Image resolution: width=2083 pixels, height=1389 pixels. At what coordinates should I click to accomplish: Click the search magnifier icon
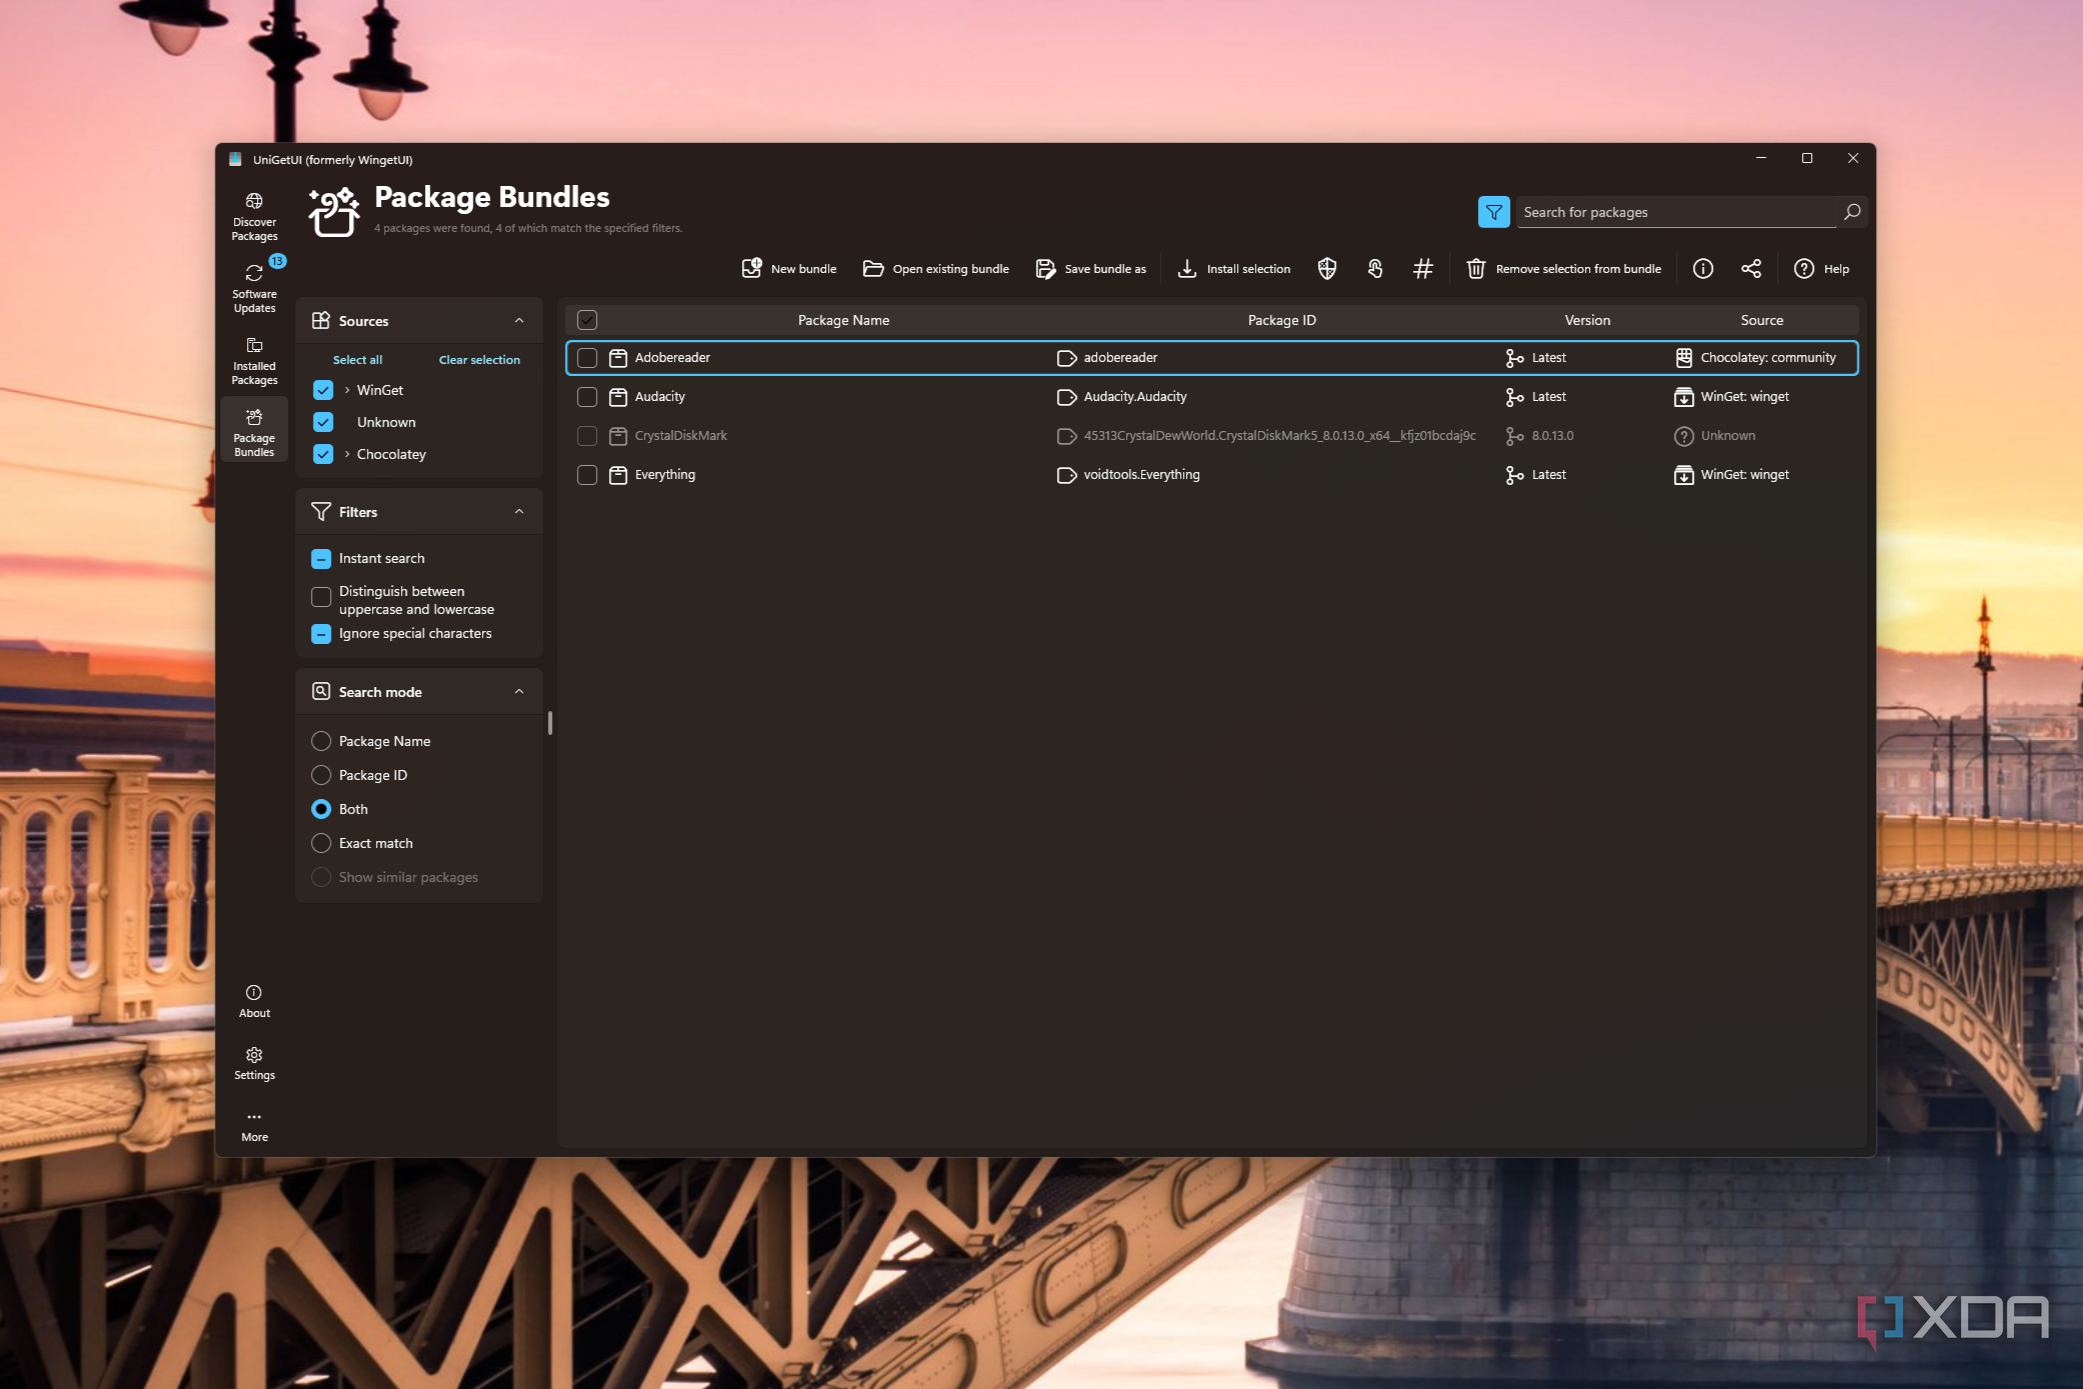pyautogui.click(x=1851, y=212)
